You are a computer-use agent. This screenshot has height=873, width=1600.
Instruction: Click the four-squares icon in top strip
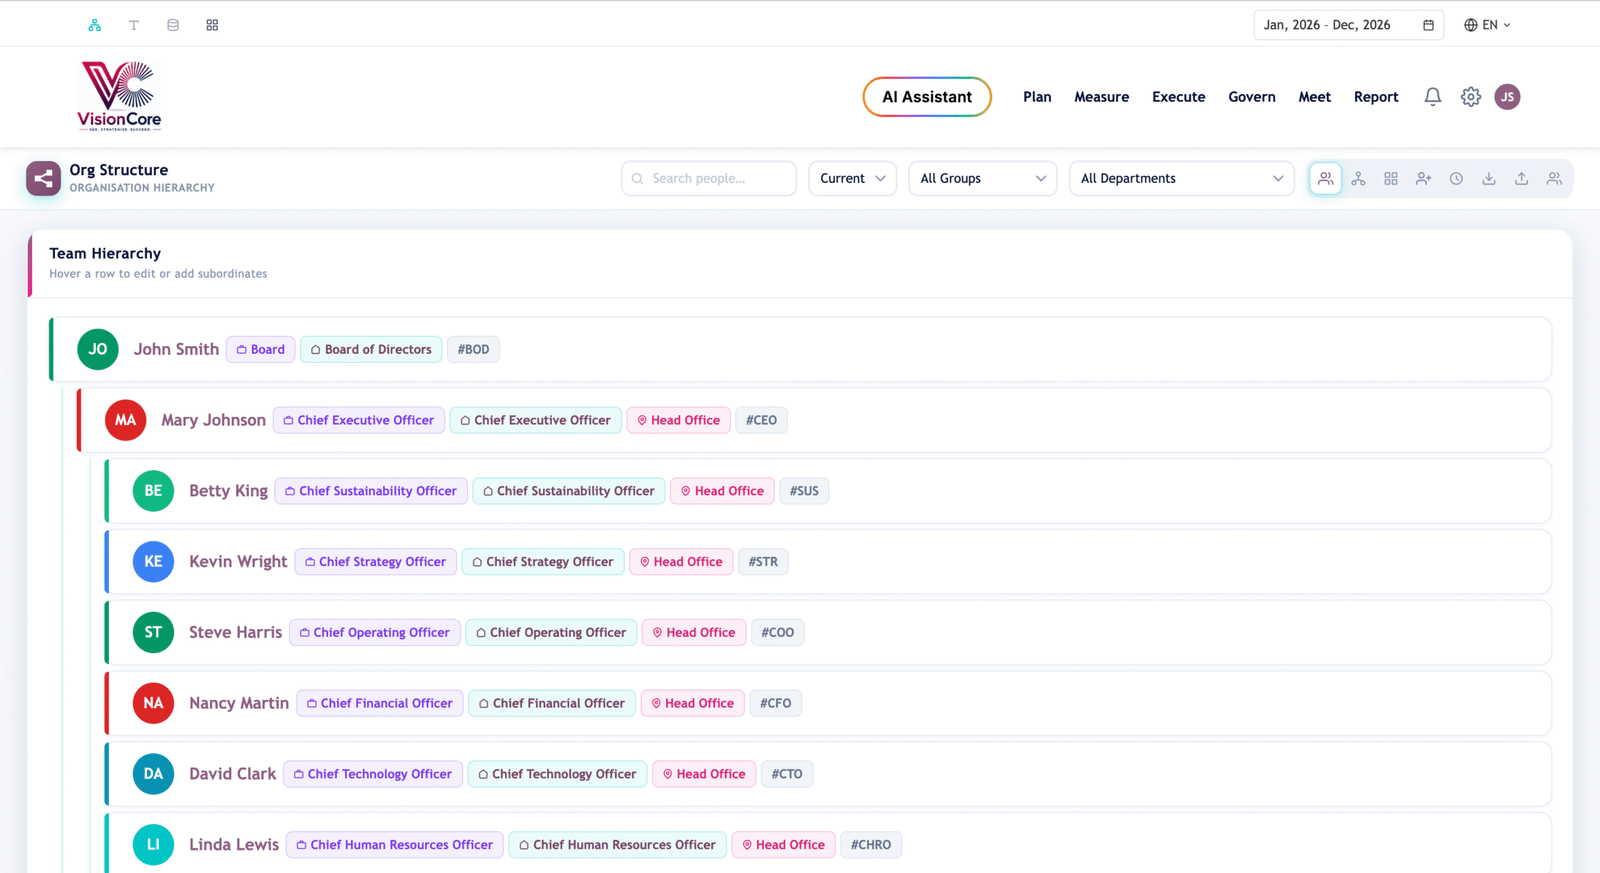pyautogui.click(x=212, y=25)
